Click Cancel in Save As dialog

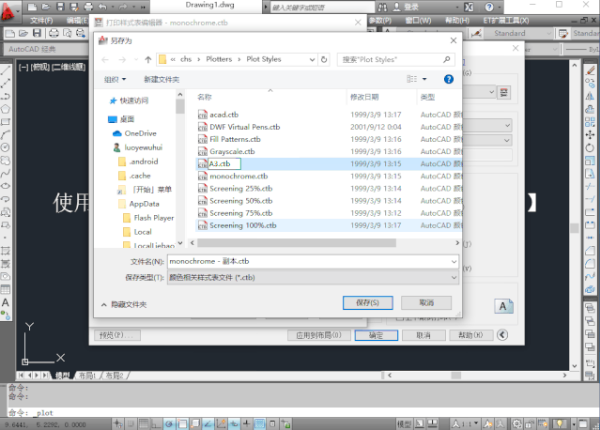pyautogui.click(x=426, y=303)
